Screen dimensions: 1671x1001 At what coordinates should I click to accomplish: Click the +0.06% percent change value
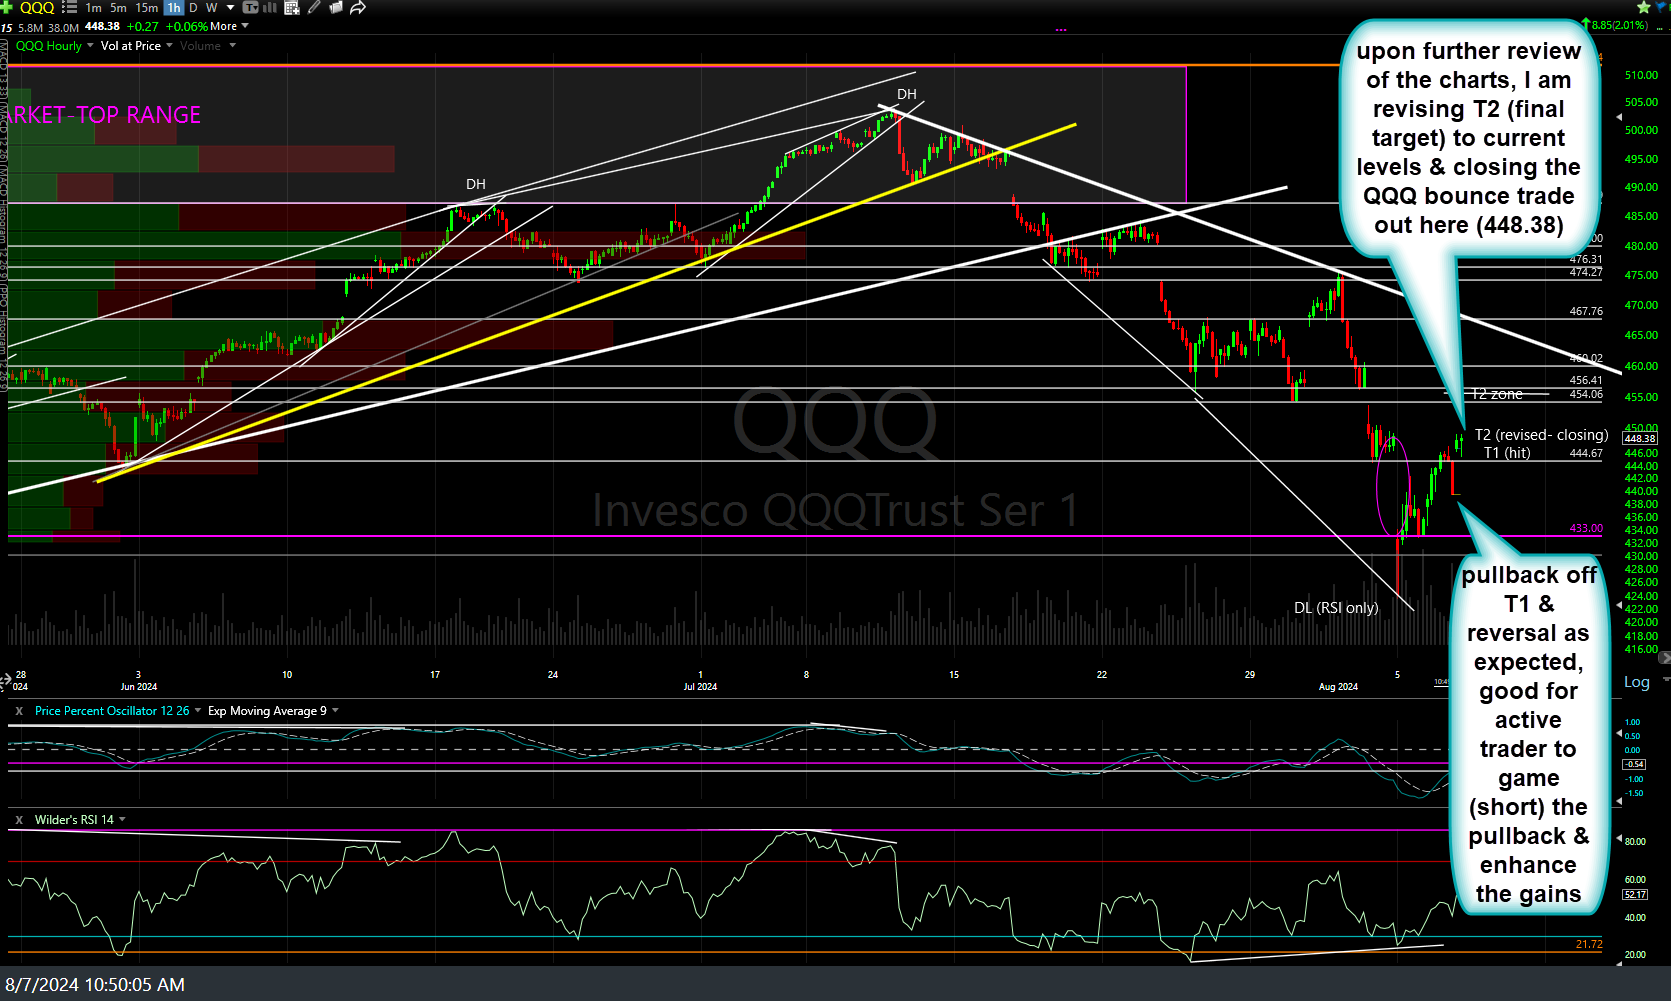187,26
